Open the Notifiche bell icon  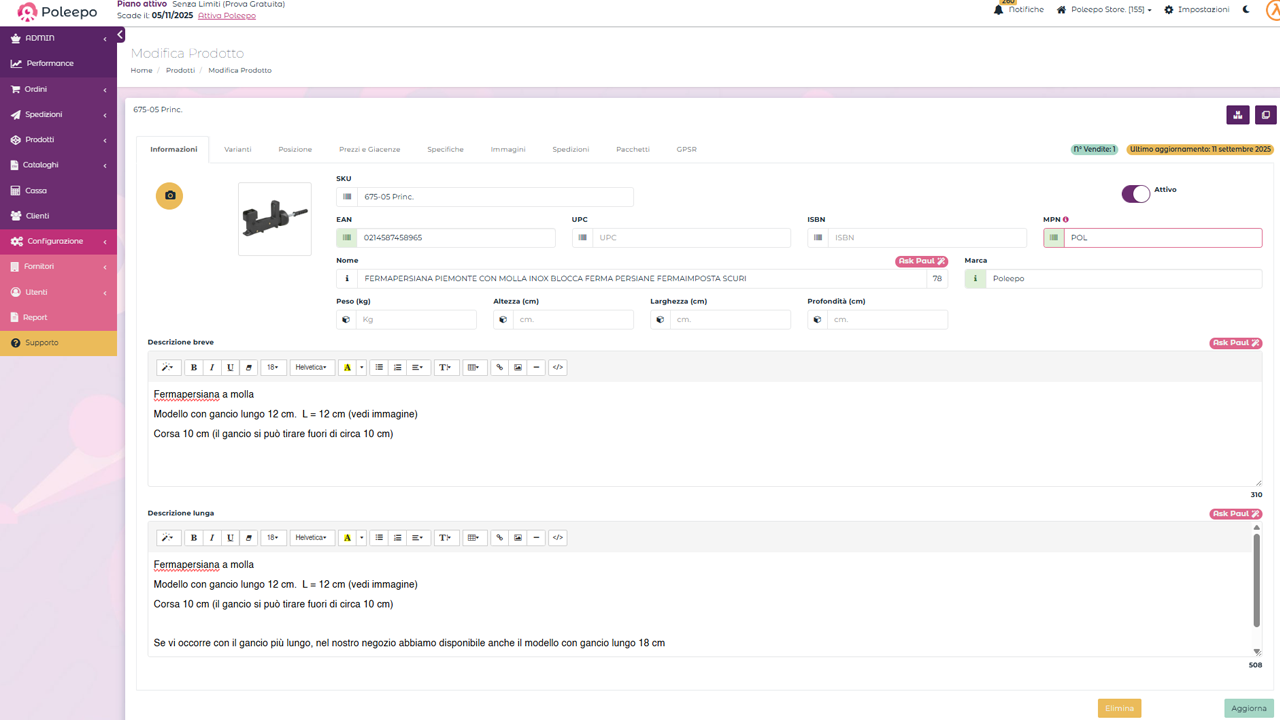click(x=998, y=9)
